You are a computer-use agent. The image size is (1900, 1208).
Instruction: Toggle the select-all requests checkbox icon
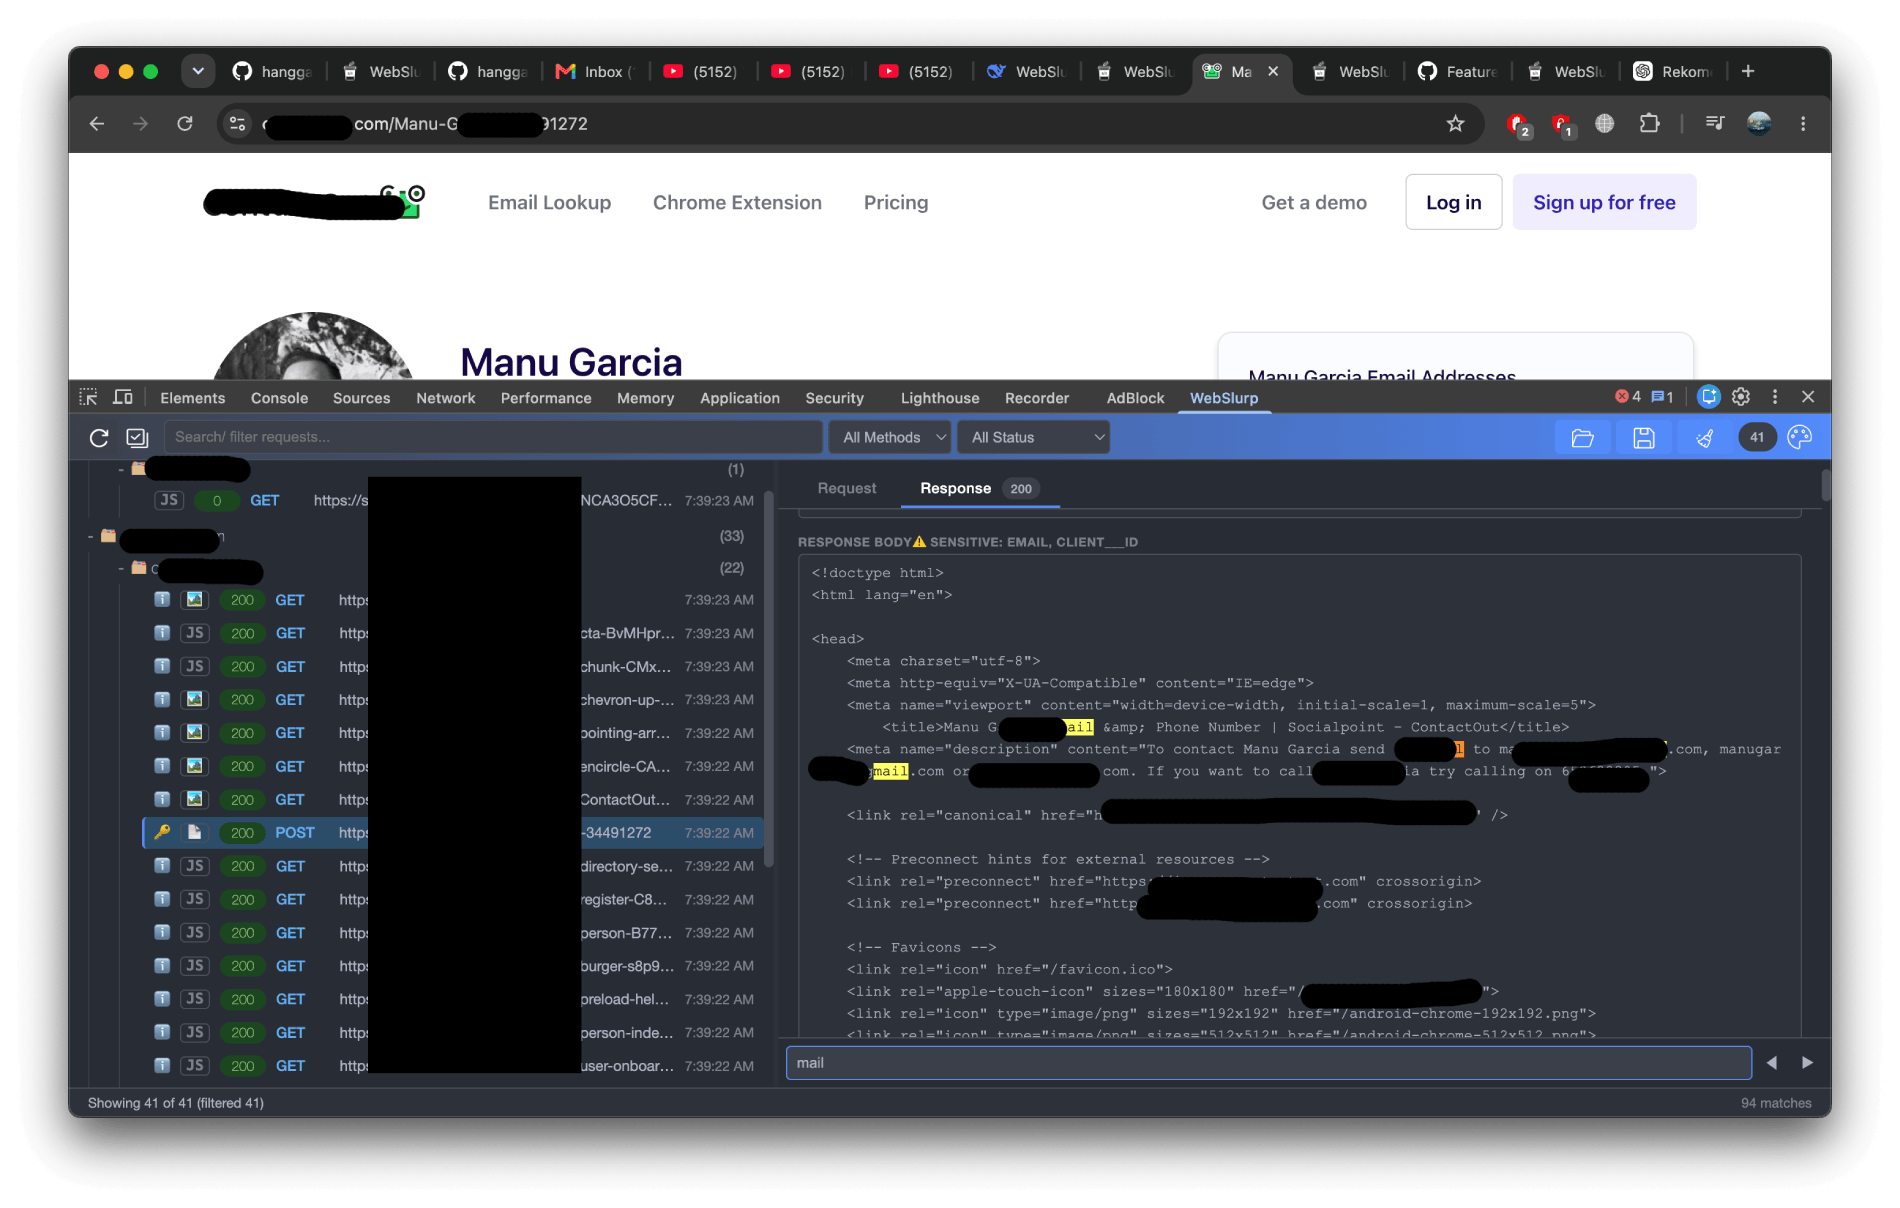coord(137,437)
